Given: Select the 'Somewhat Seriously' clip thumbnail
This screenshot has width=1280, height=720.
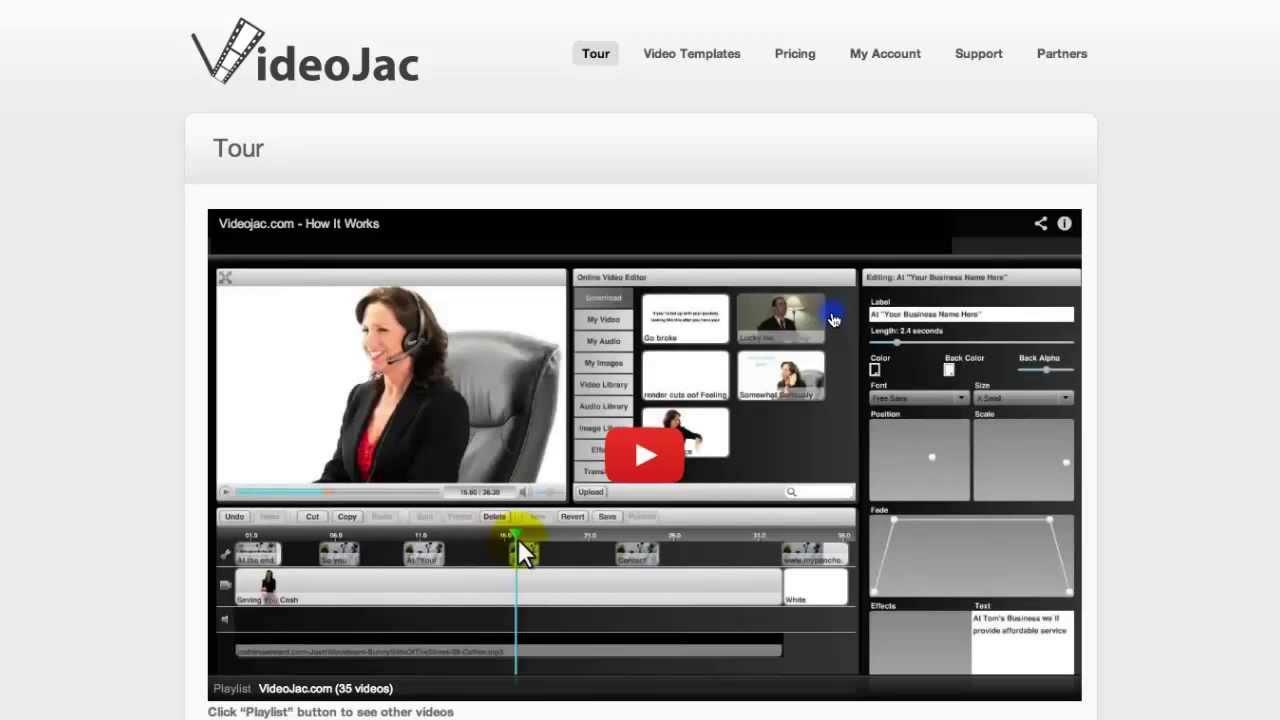Looking at the screenshot, I should click(781, 375).
